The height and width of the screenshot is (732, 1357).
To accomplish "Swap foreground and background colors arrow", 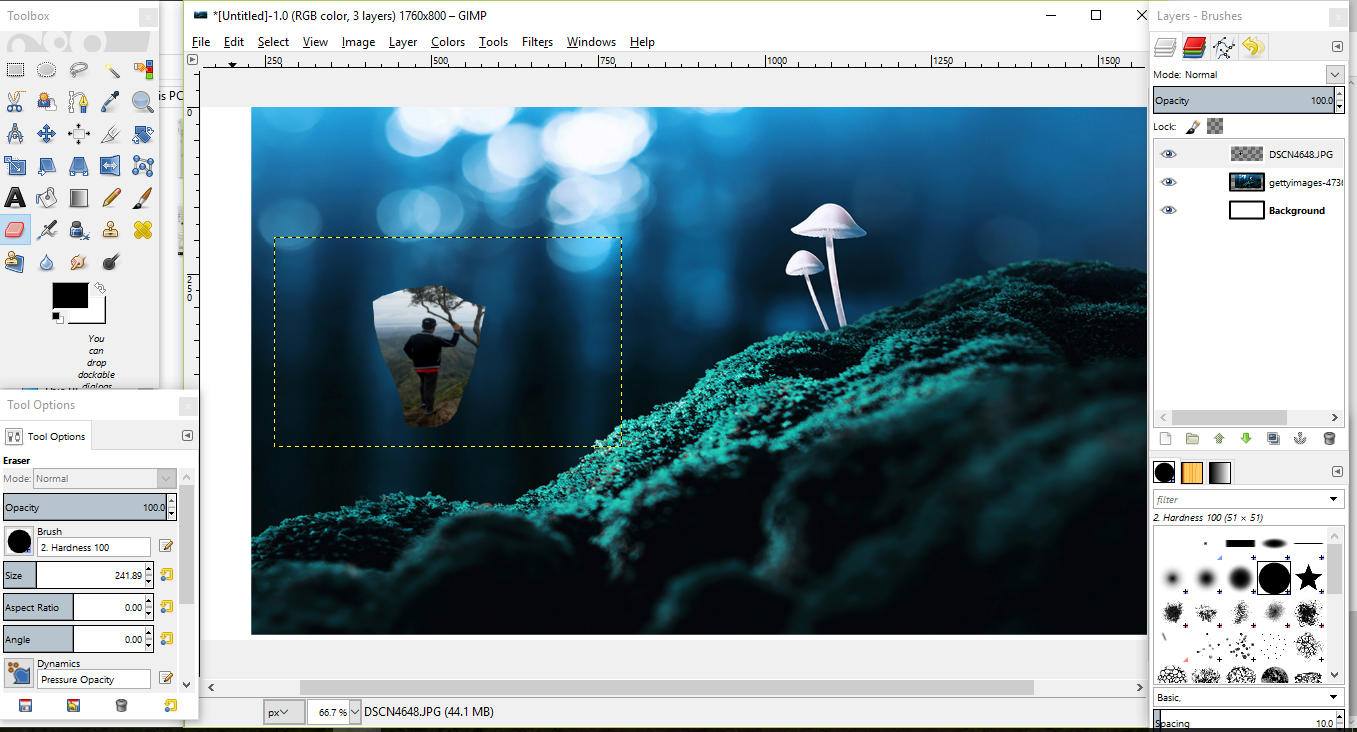I will click(x=100, y=289).
